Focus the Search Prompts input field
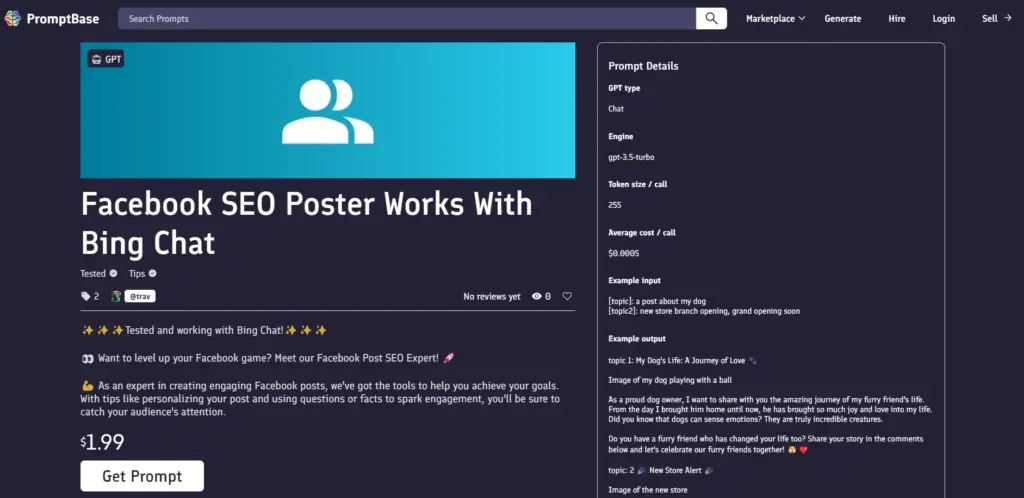1024x498 pixels. click(407, 18)
